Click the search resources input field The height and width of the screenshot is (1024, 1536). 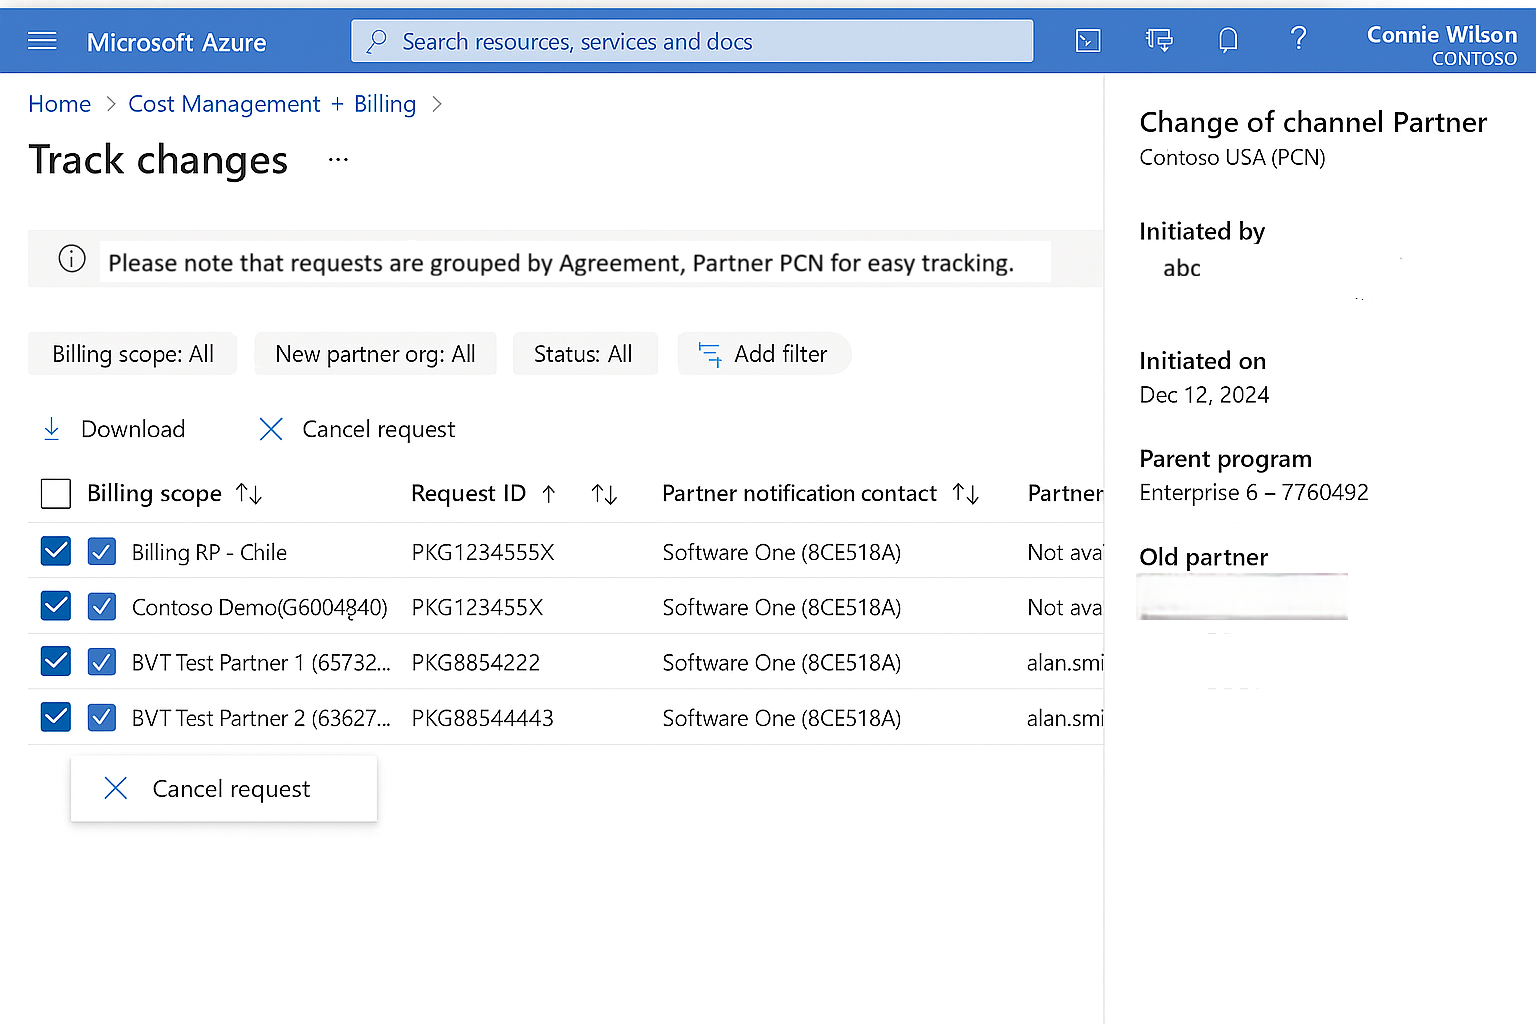coord(692,41)
